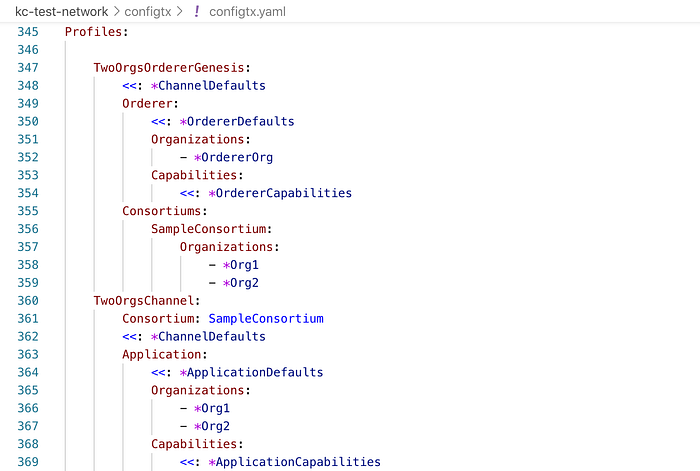Open the configtx folder breadcrumb
This screenshot has width=700, height=471.
tap(148, 12)
